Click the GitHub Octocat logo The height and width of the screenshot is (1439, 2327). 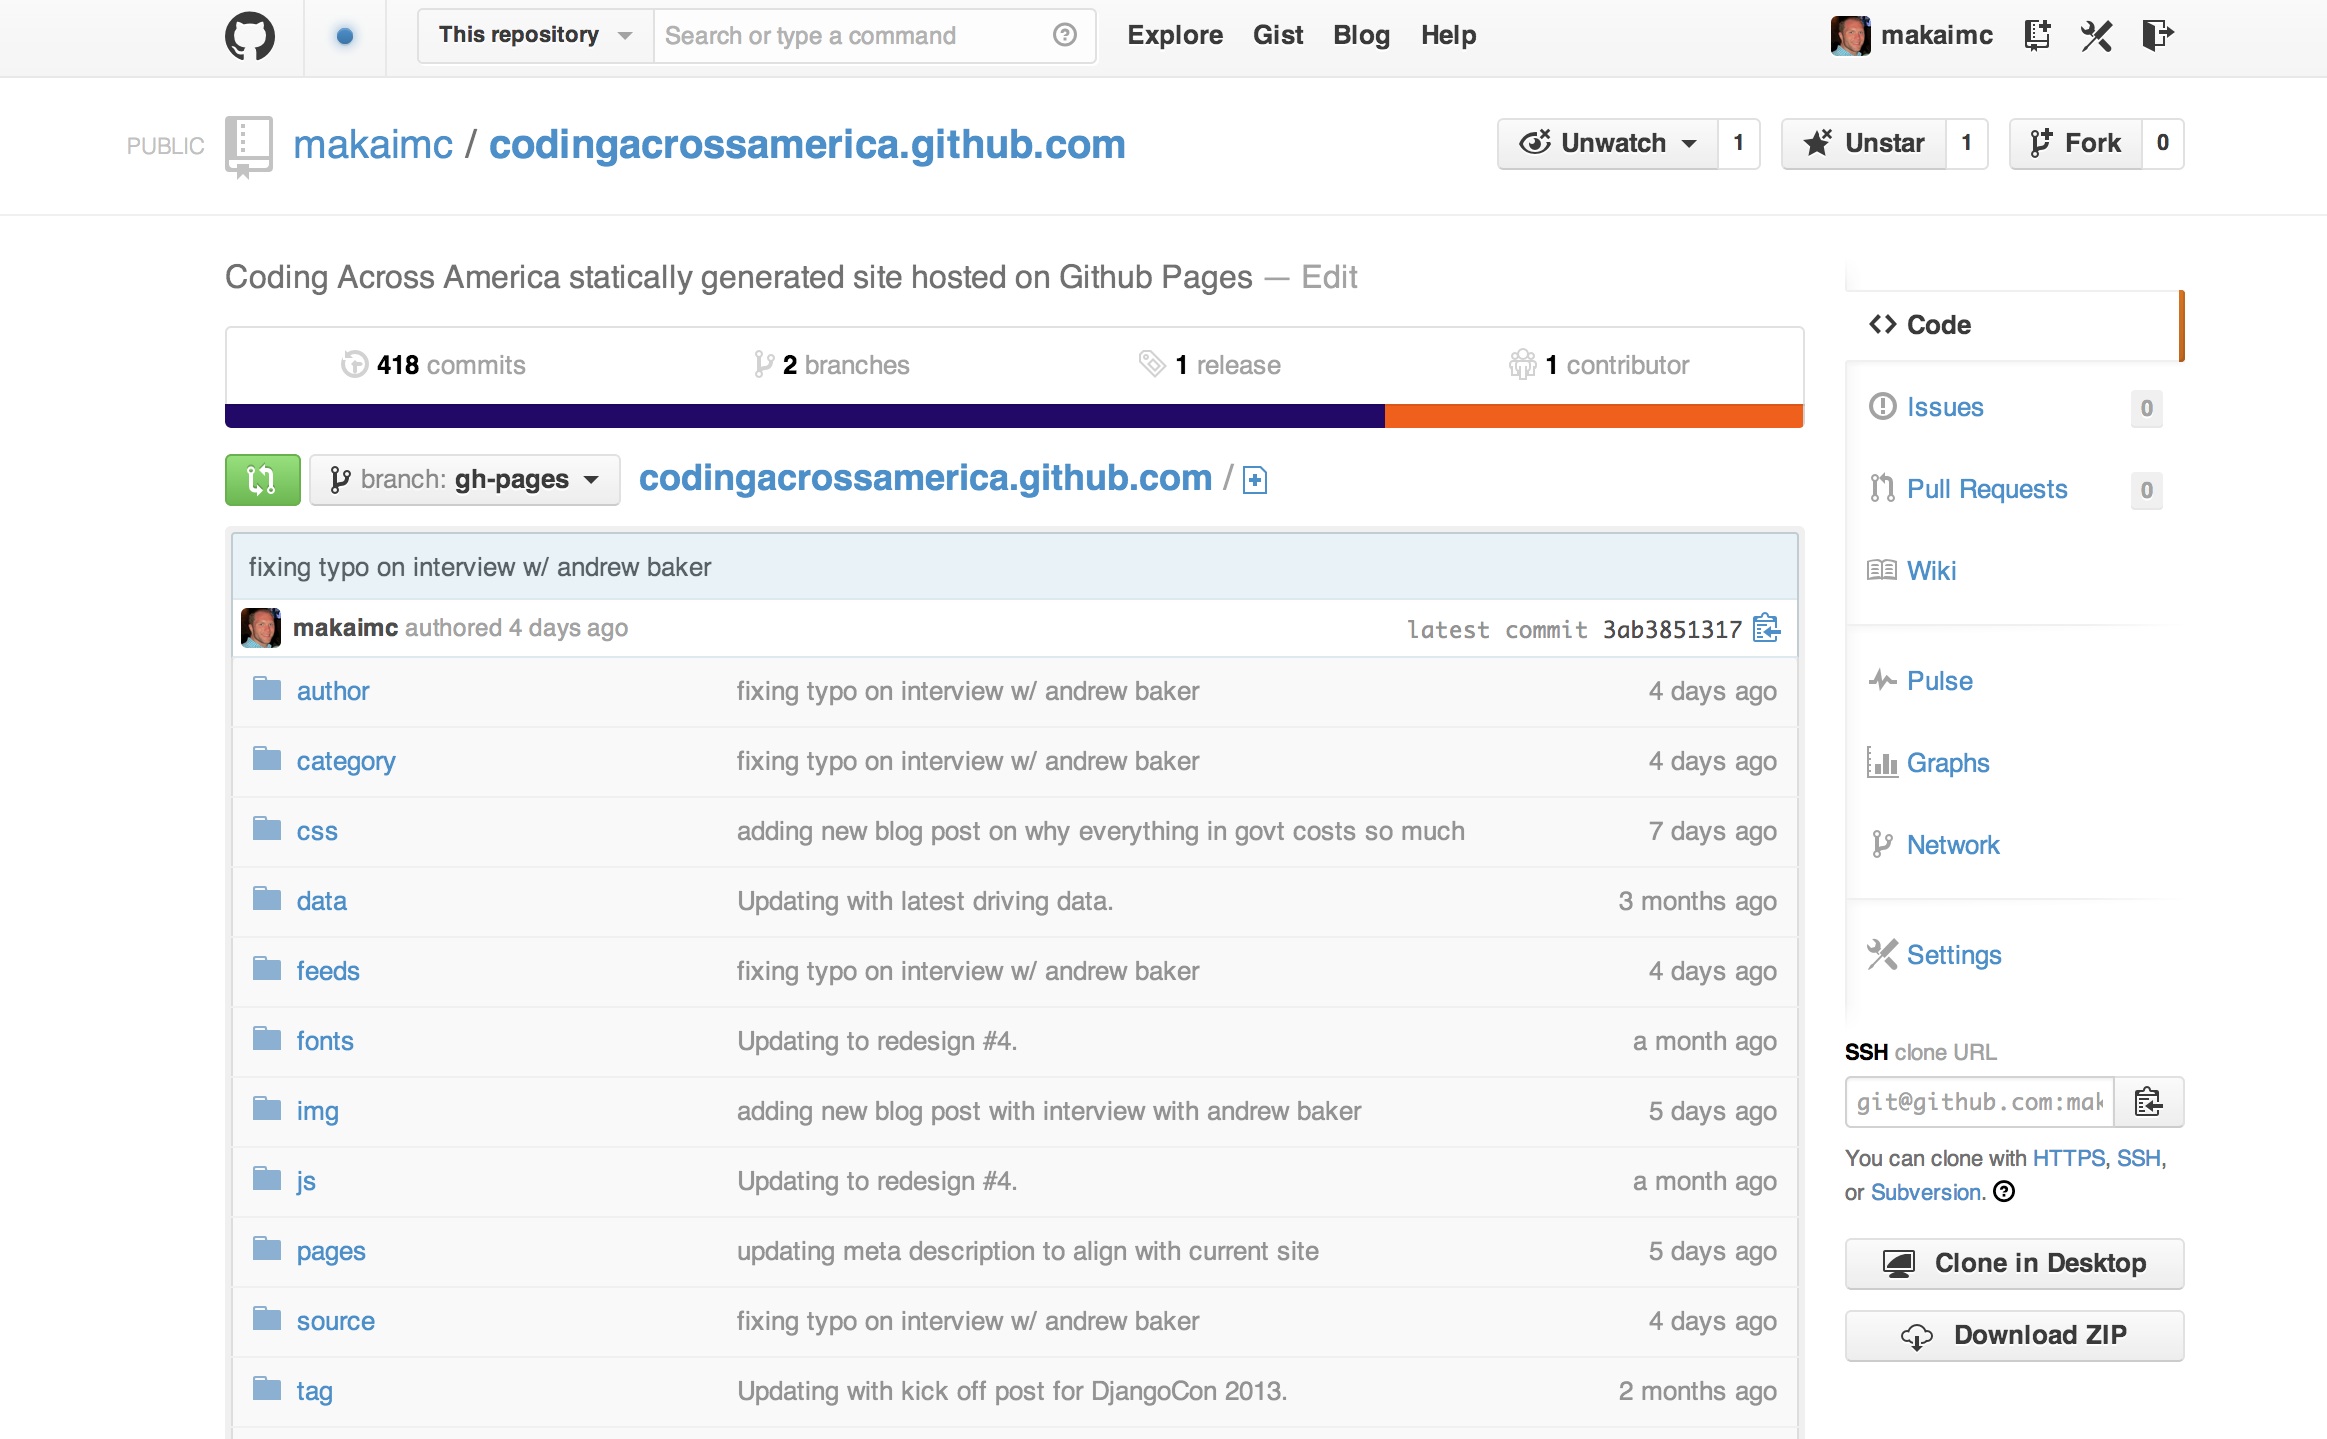click(249, 36)
